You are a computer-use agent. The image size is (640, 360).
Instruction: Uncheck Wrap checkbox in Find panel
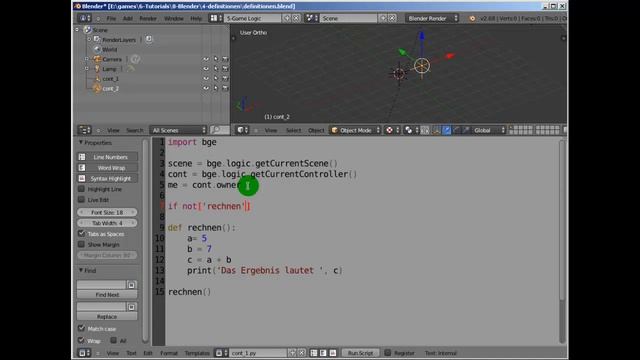[x=81, y=340]
